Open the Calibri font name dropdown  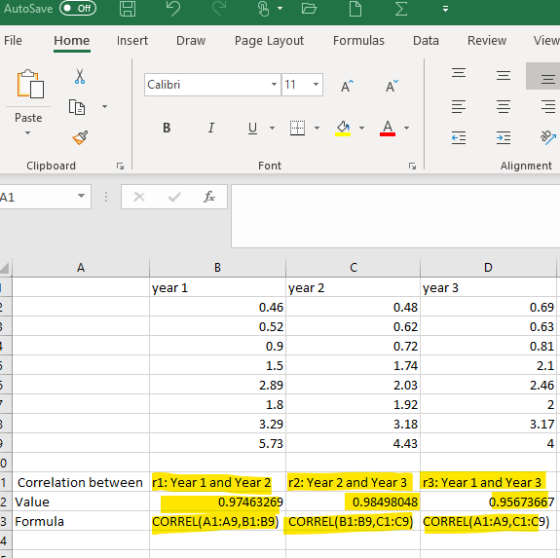coord(274,85)
